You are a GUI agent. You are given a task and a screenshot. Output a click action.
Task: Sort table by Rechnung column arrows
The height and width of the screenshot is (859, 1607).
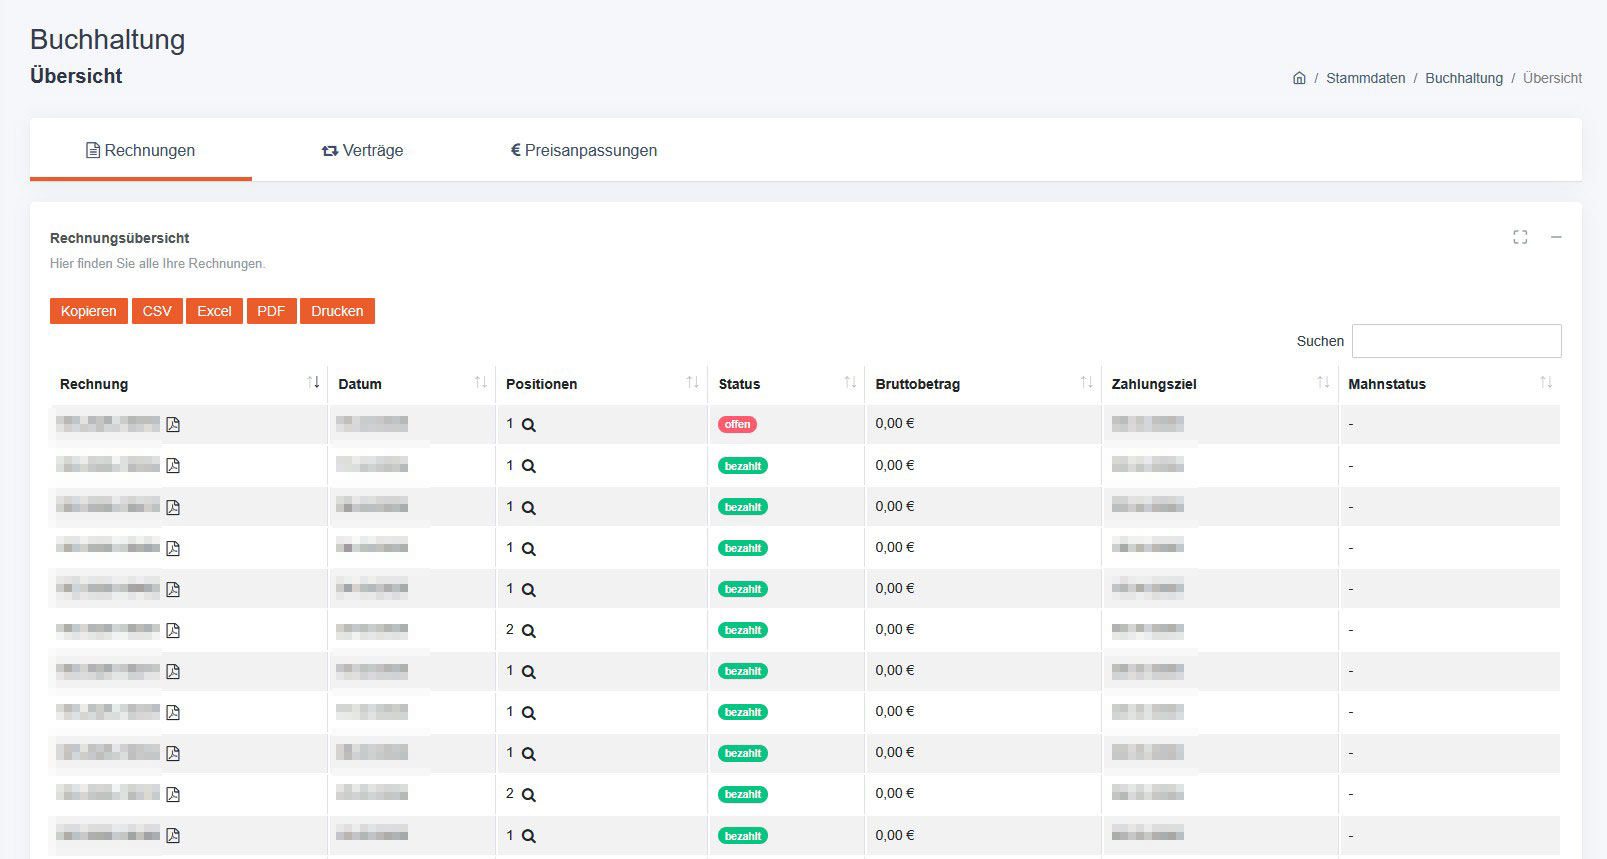coord(313,383)
